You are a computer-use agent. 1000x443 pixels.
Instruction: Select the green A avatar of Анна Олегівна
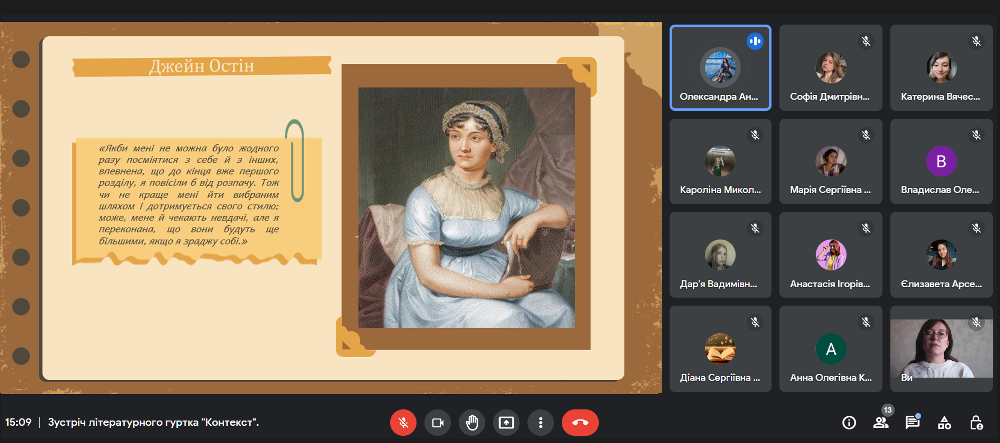tap(831, 349)
